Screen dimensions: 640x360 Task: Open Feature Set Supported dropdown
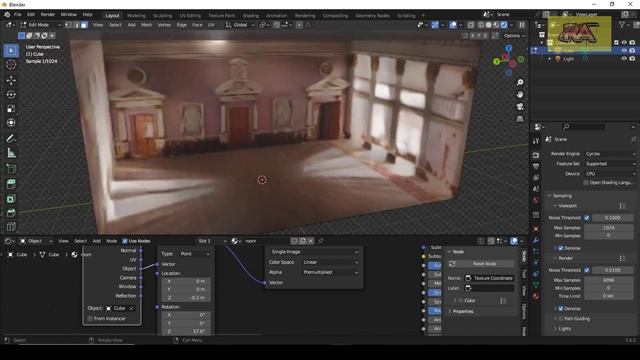pos(610,164)
